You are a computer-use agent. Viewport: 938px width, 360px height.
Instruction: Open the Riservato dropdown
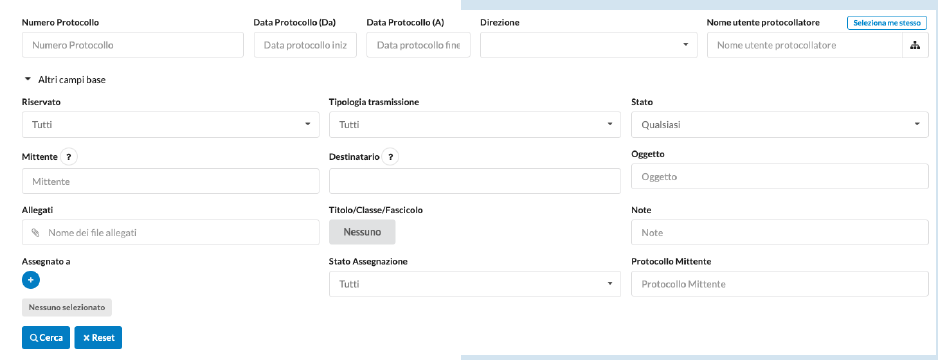pos(170,124)
